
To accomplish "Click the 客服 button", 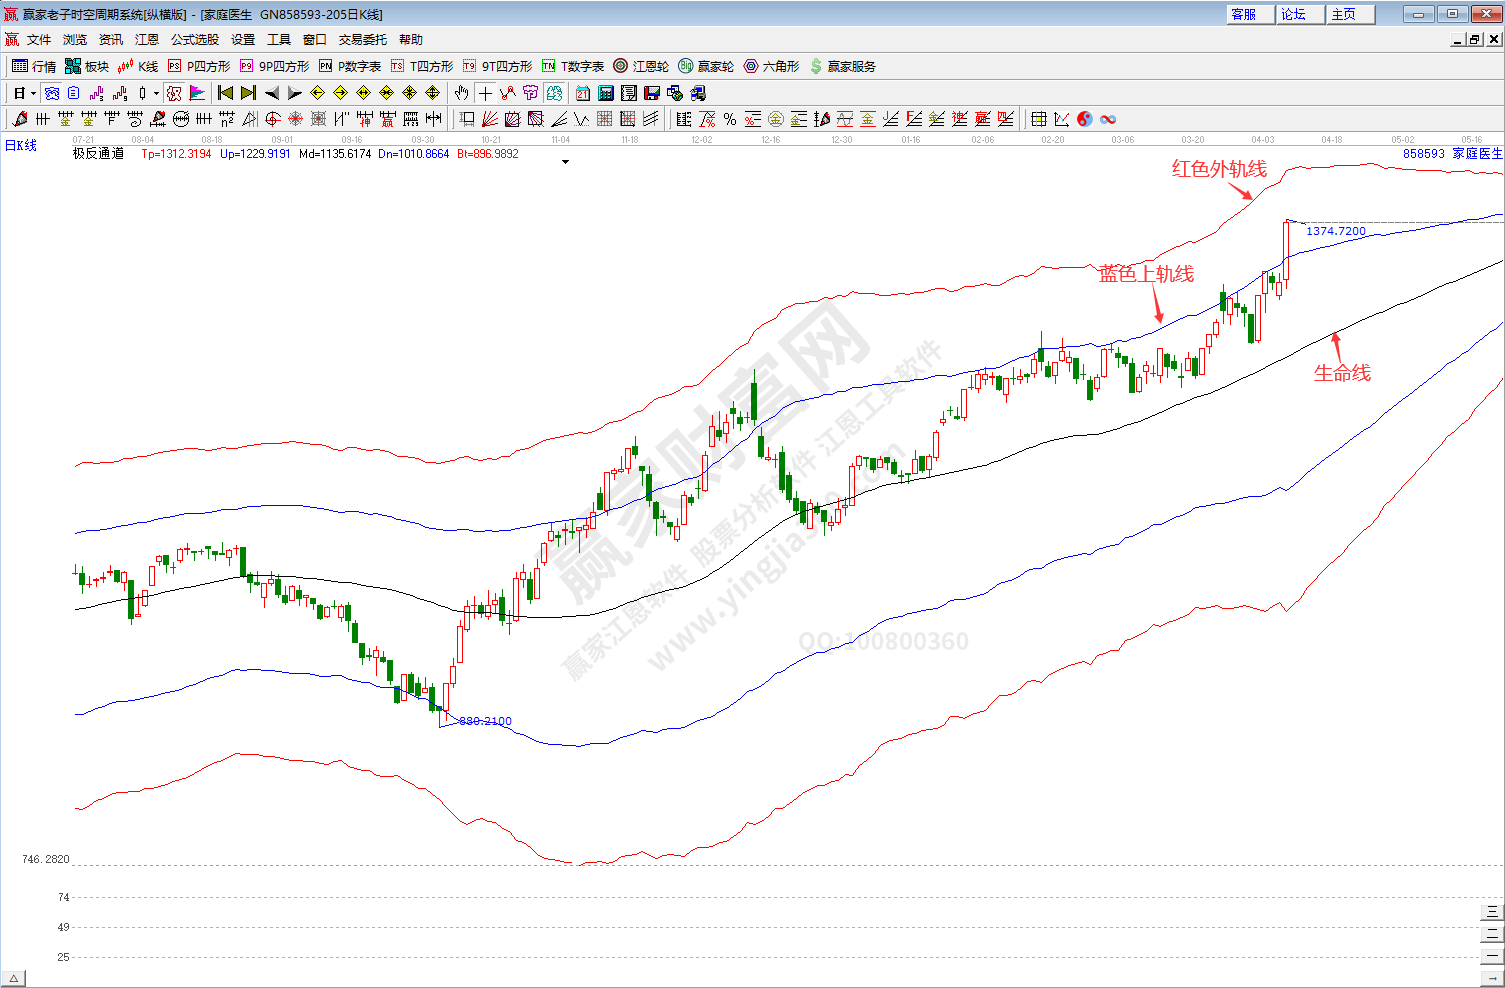I will (x=1250, y=14).
